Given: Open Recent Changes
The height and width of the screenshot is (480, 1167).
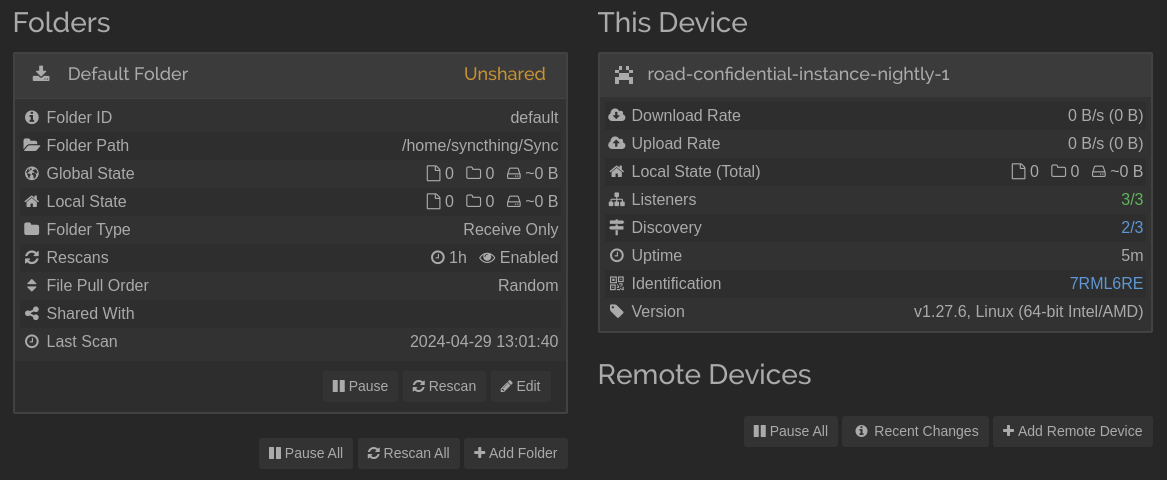Looking at the screenshot, I should 915,431.
